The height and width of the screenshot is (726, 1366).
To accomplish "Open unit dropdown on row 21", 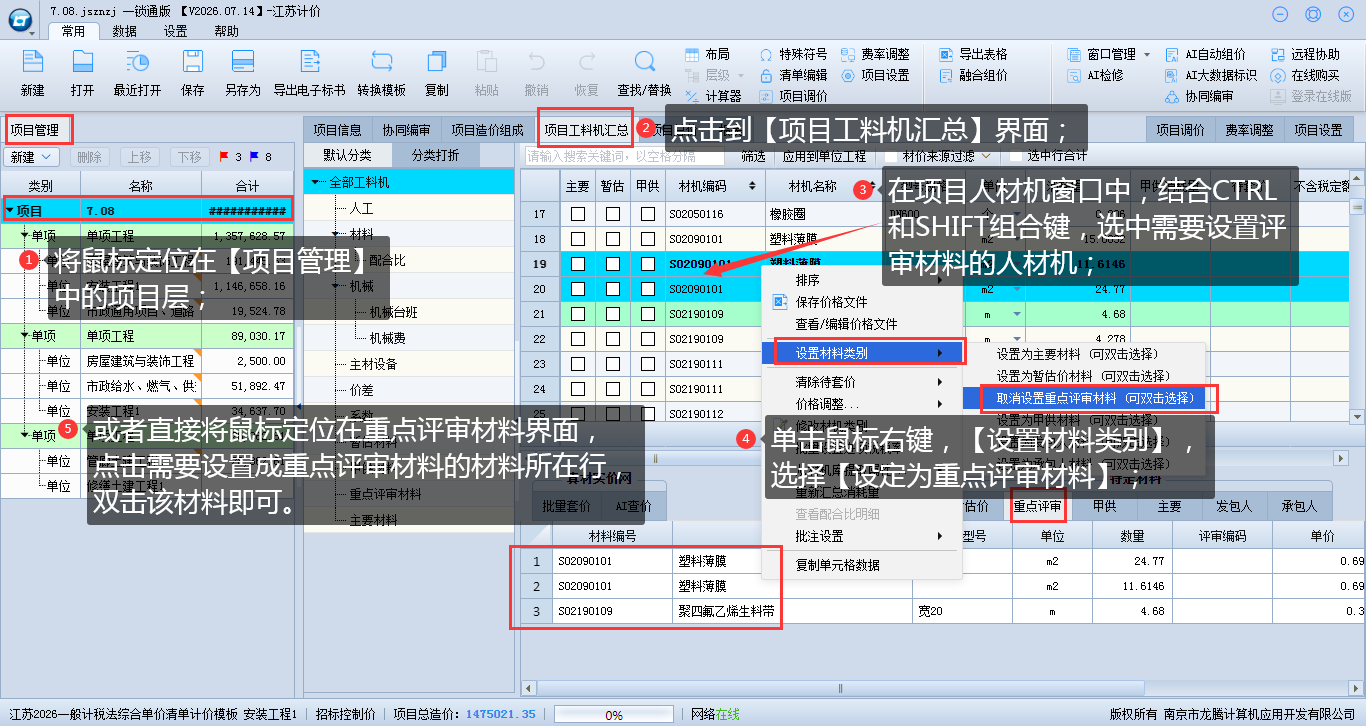I will click(x=1016, y=314).
